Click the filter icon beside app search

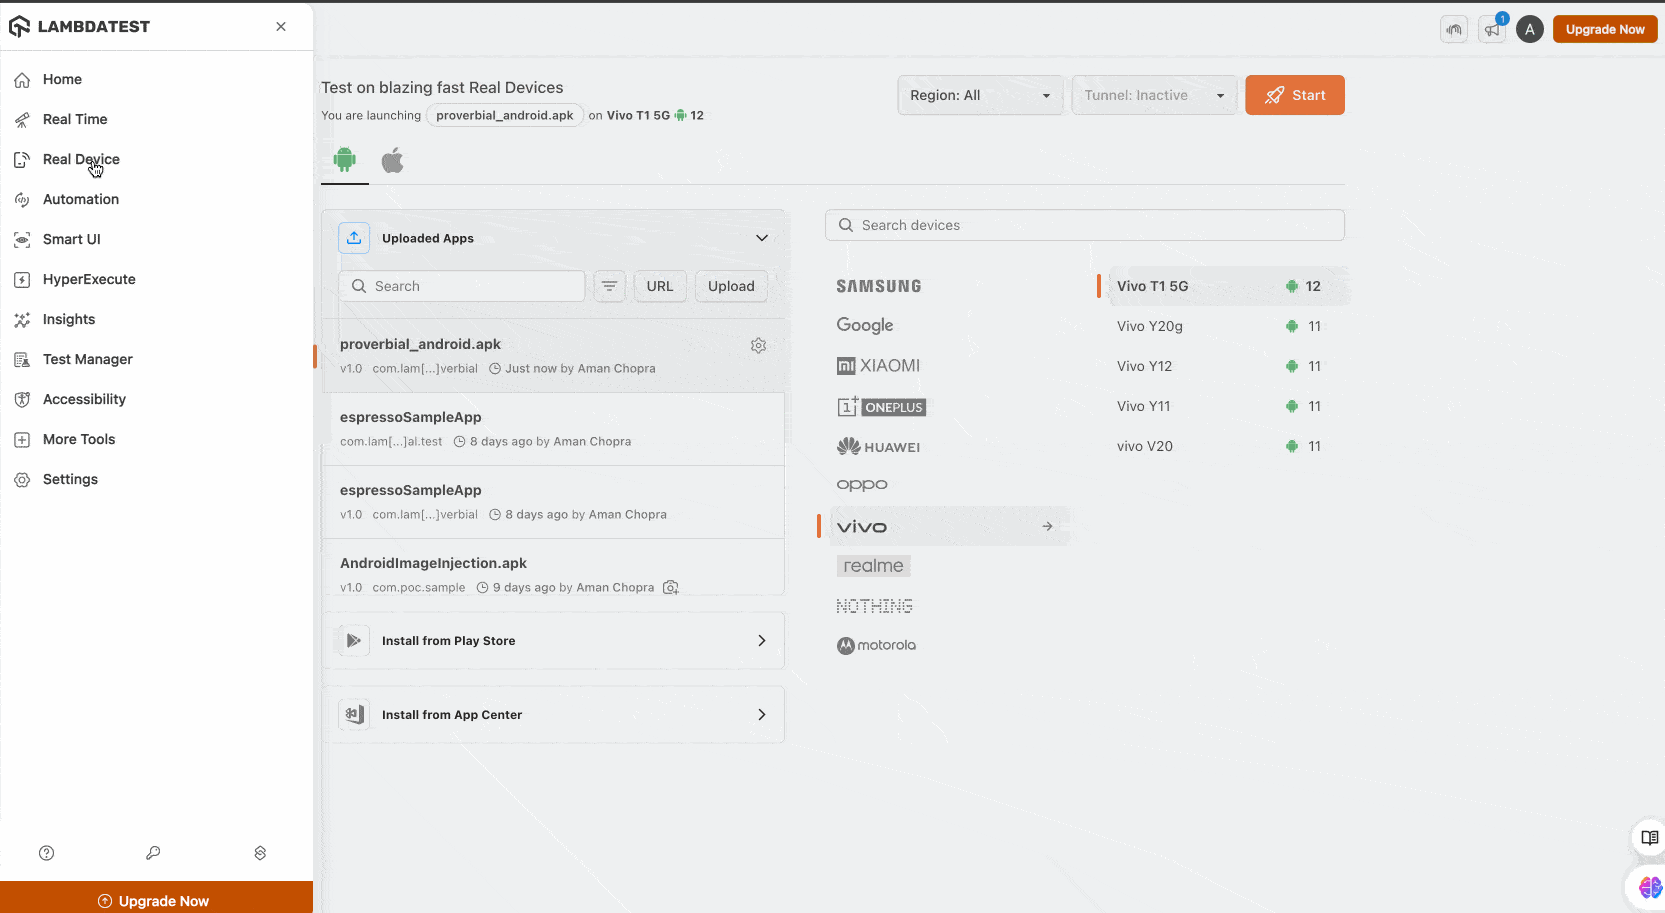[609, 286]
